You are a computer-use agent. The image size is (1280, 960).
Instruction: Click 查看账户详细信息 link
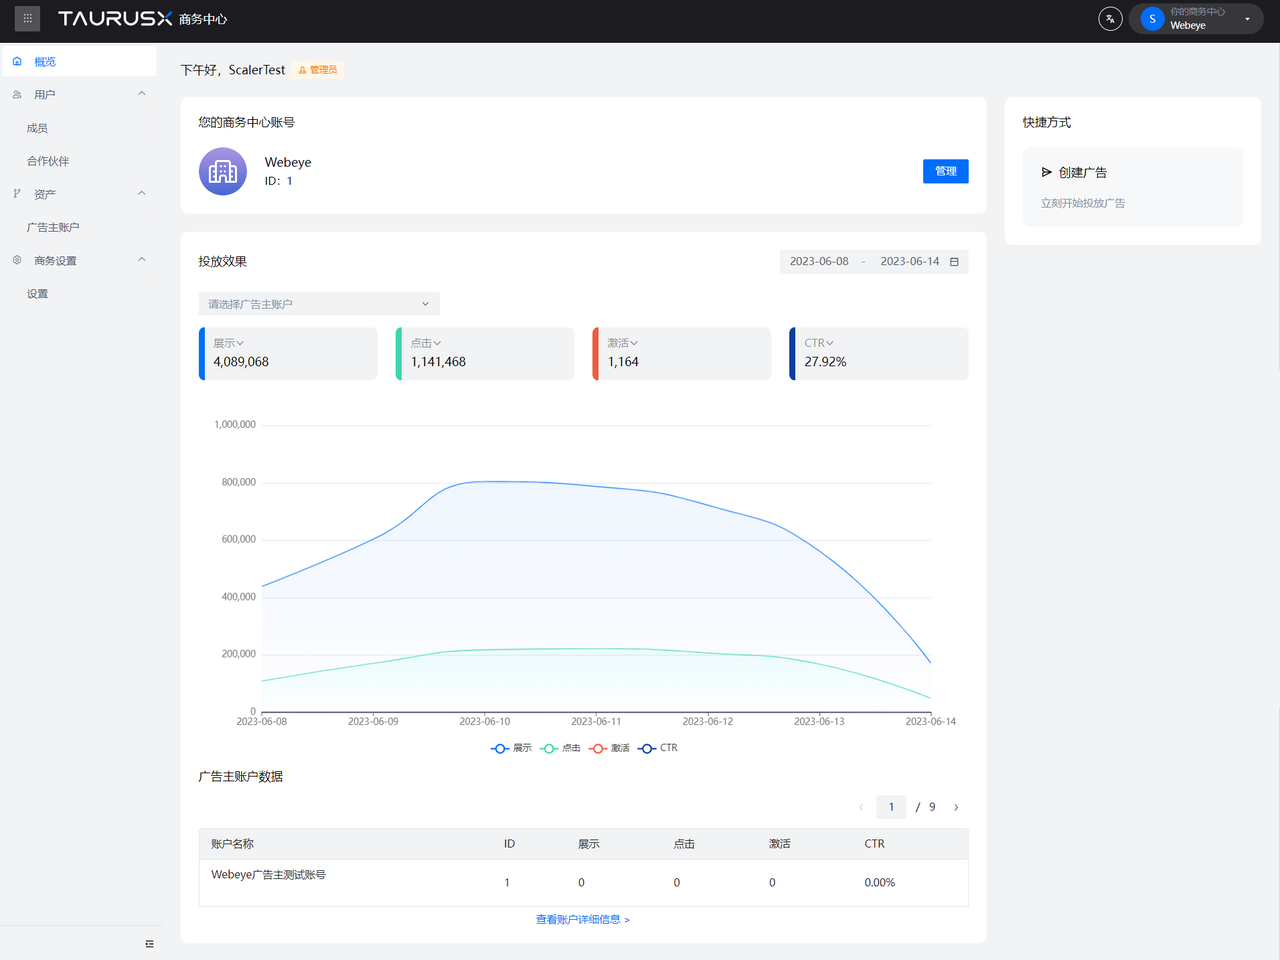[x=583, y=920]
